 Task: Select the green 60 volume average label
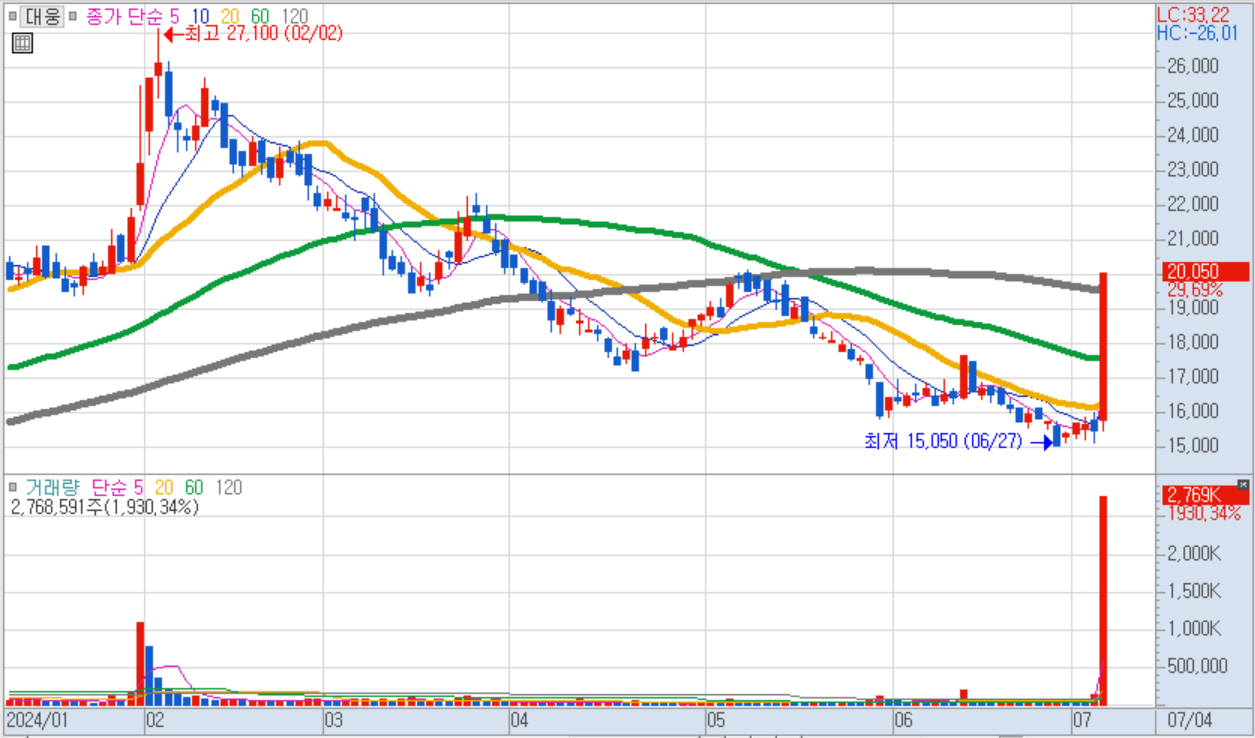pos(194,488)
